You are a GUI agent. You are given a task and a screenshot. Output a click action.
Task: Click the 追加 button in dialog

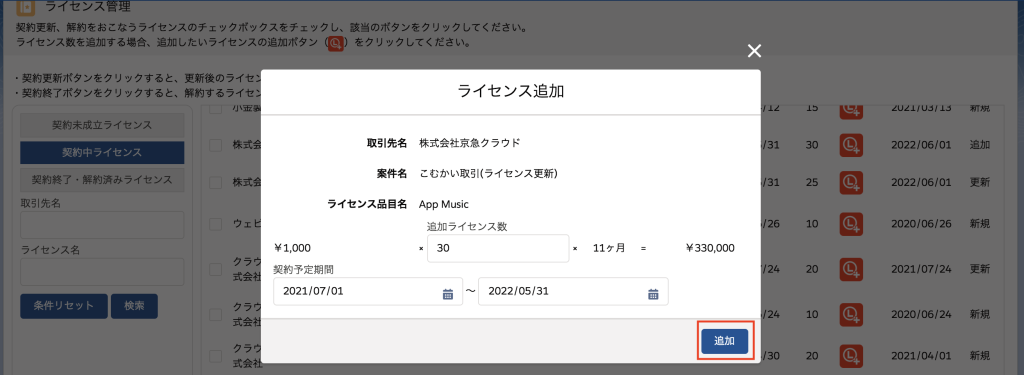click(724, 341)
